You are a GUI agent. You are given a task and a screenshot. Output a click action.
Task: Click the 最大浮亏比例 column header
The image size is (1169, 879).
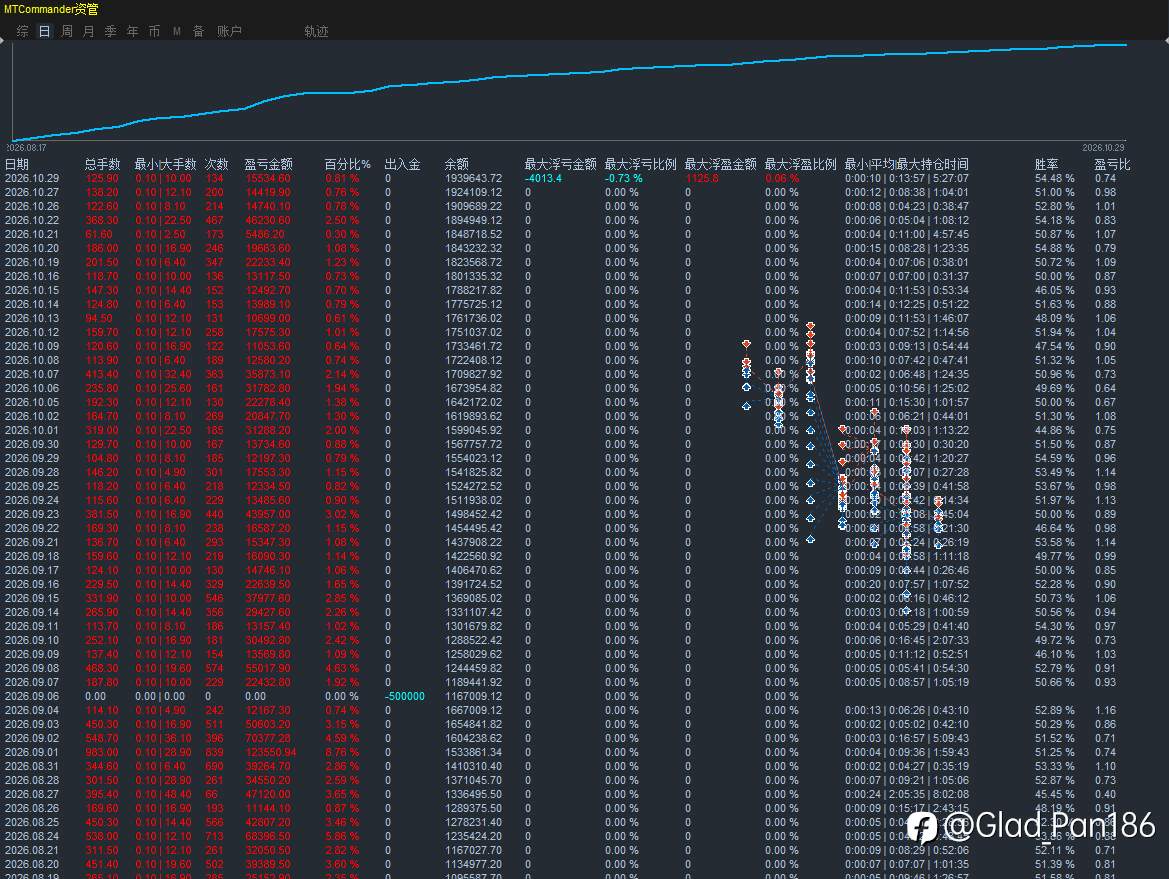click(x=640, y=164)
